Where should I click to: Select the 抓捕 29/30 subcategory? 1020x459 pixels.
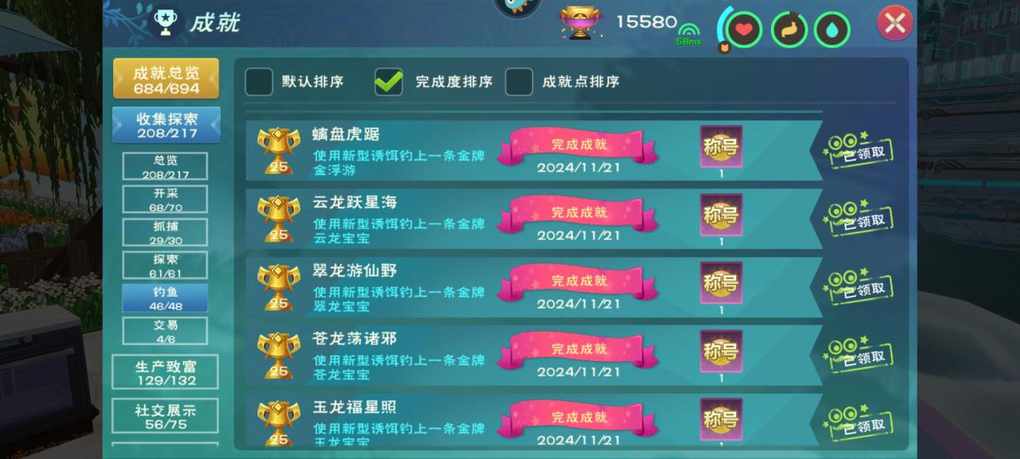[165, 233]
